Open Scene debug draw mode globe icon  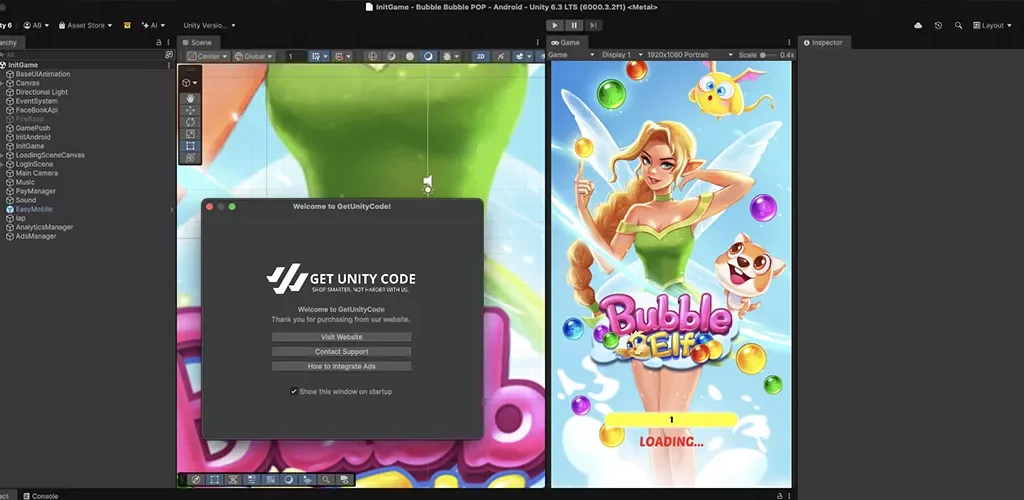373,56
